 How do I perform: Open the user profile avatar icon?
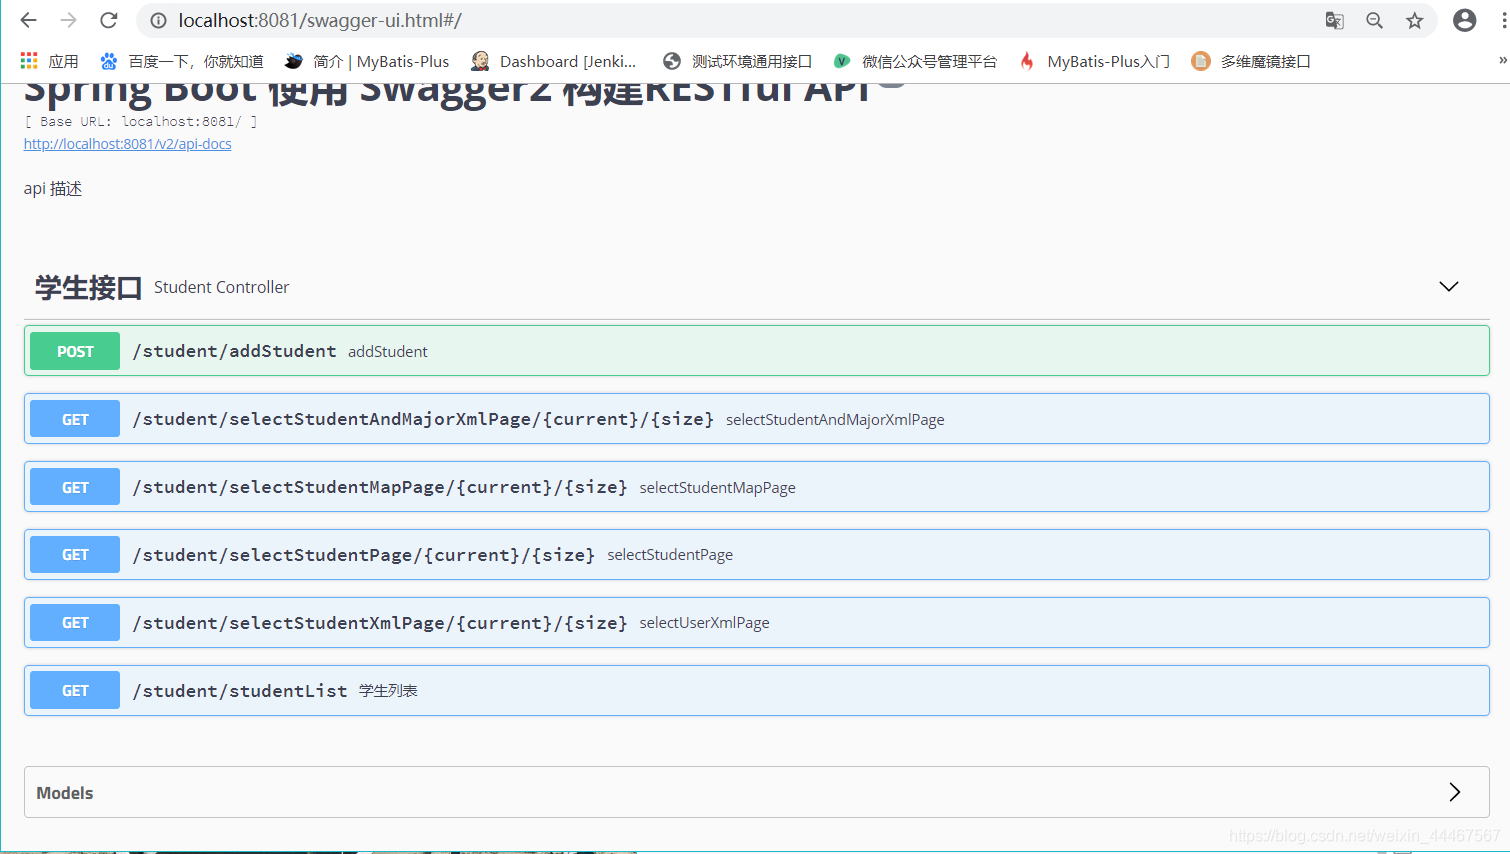coord(1464,20)
